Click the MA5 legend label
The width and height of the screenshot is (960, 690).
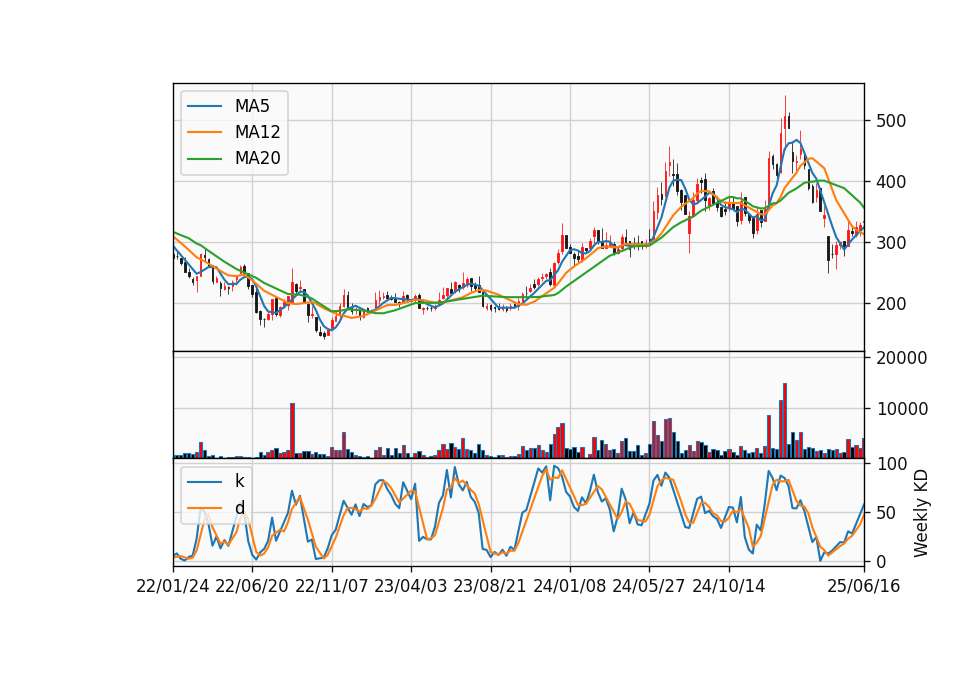tap(252, 106)
